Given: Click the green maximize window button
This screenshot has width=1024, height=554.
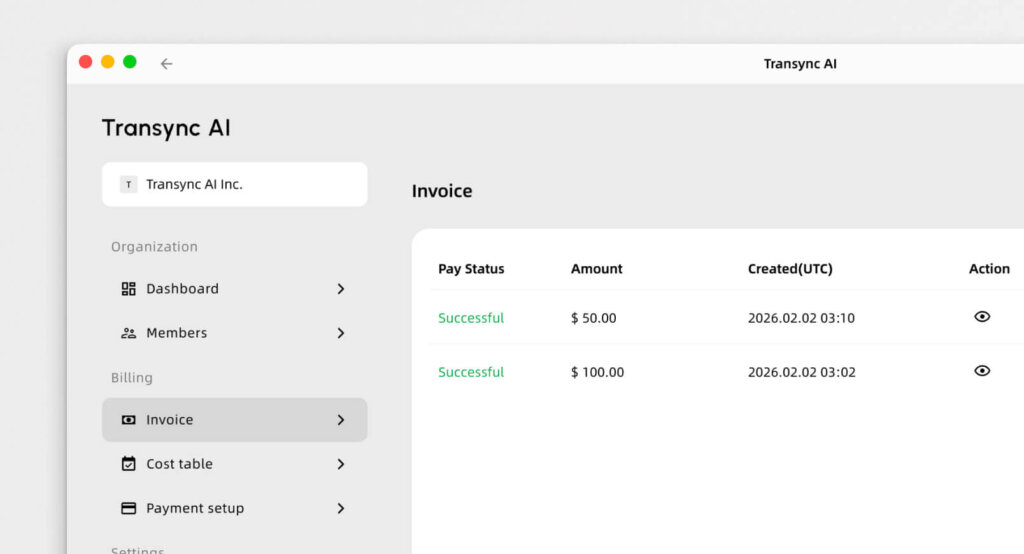Looking at the screenshot, I should (130, 62).
